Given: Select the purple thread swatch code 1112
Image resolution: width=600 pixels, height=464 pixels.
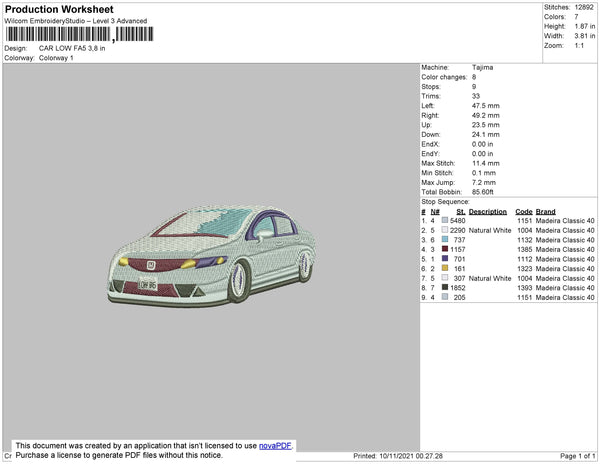Looking at the screenshot, I should pyautogui.click(x=446, y=258).
